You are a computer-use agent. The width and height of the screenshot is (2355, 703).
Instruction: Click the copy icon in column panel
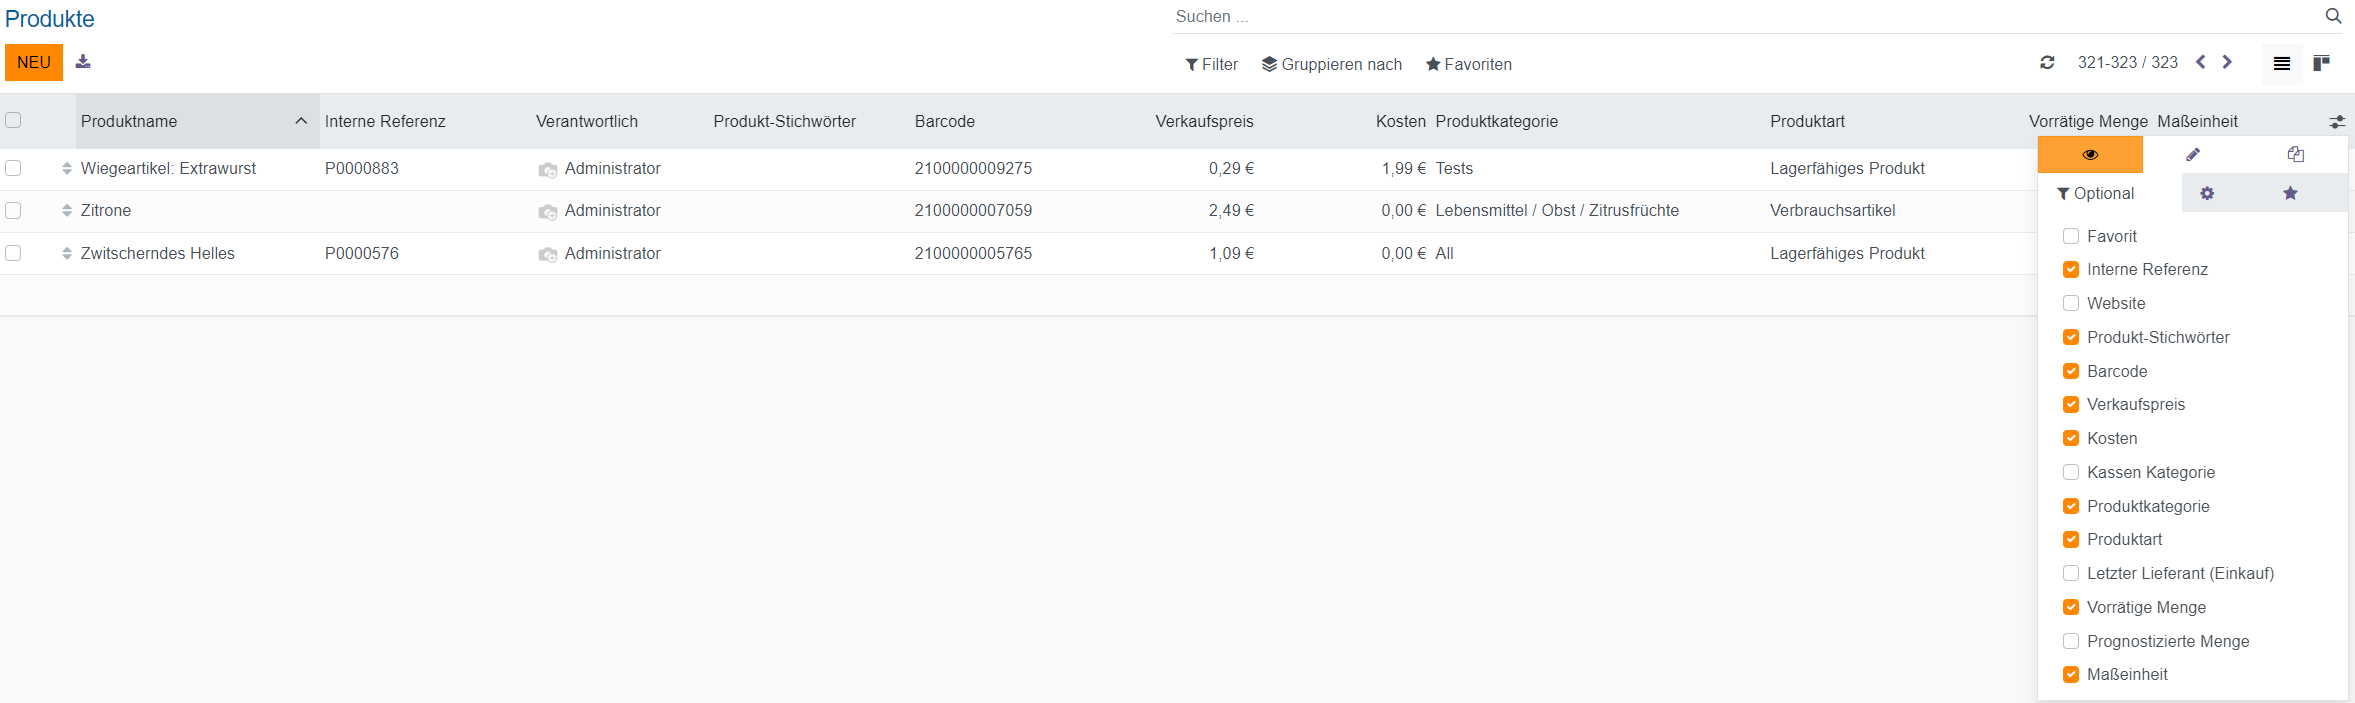(x=2295, y=155)
